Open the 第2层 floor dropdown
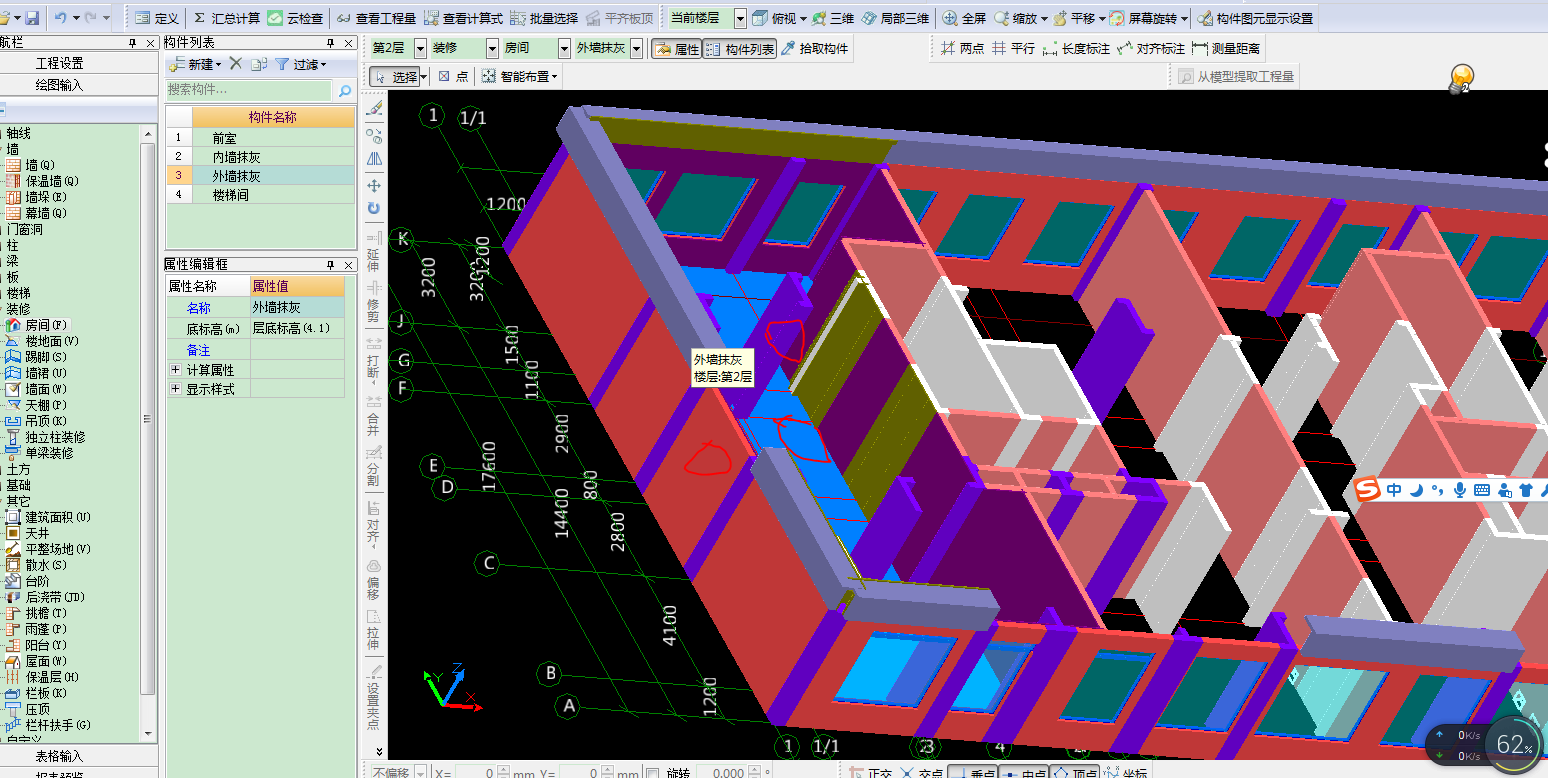The height and width of the screenshot is (778, 1548). 420,48
